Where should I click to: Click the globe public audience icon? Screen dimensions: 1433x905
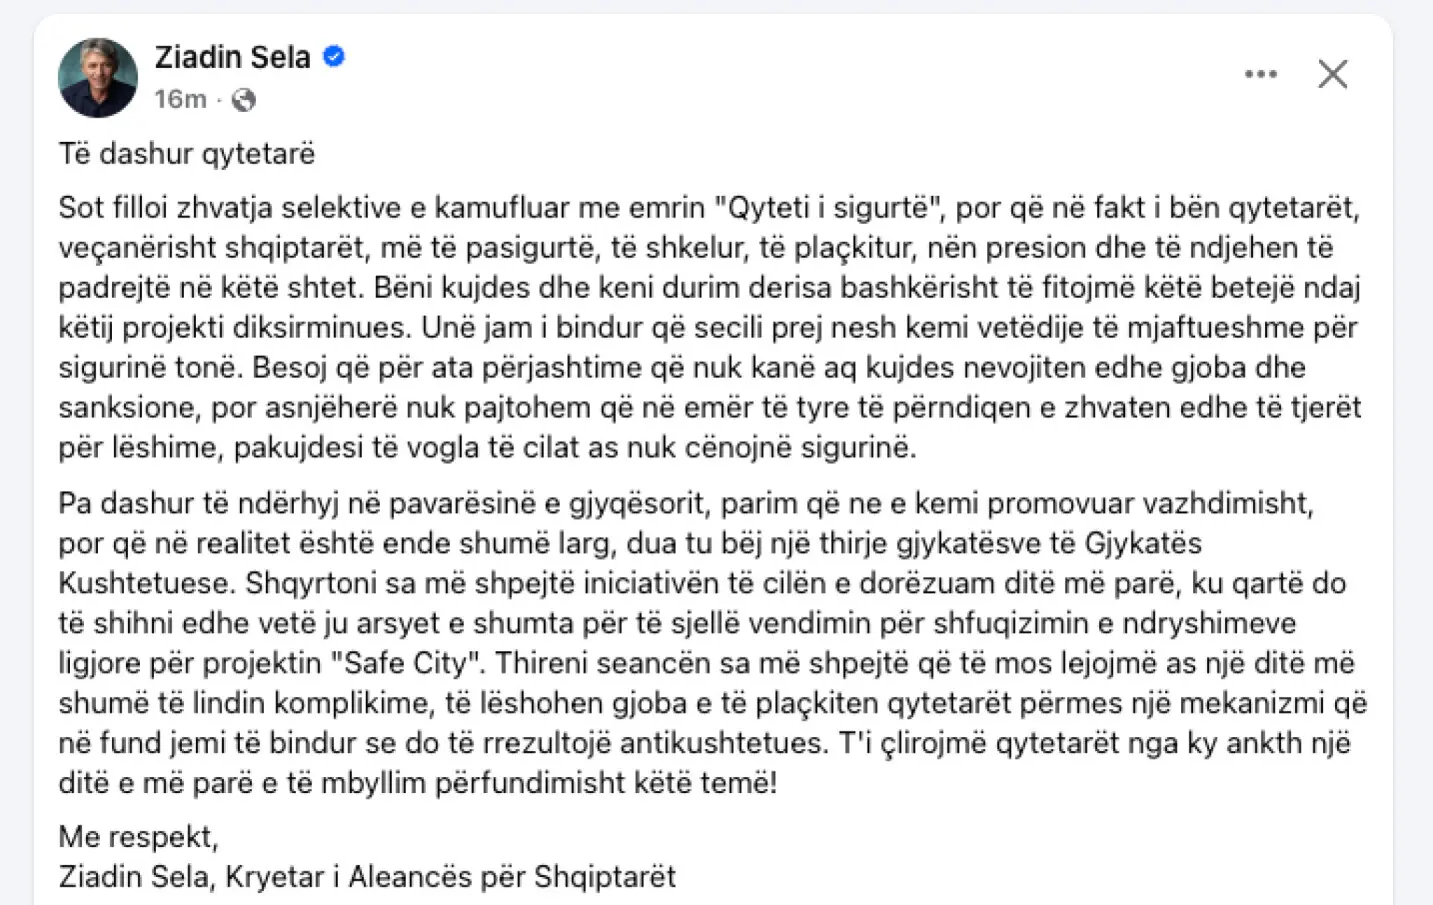244,100
